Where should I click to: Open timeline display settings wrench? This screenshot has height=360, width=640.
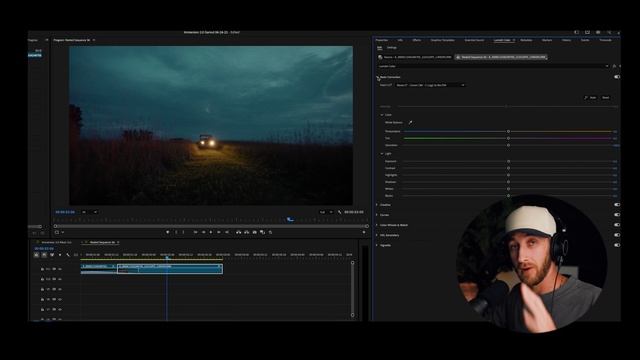point(68,255)
